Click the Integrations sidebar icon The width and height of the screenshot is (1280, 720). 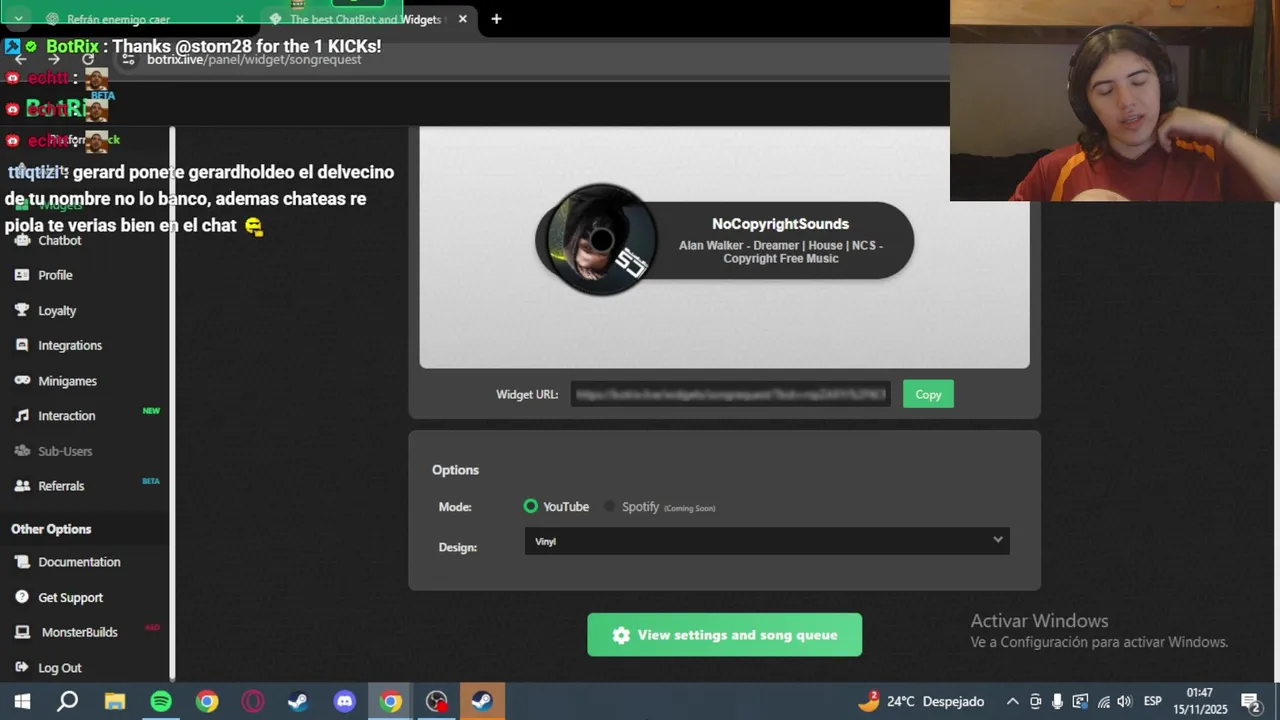point(22,345)
